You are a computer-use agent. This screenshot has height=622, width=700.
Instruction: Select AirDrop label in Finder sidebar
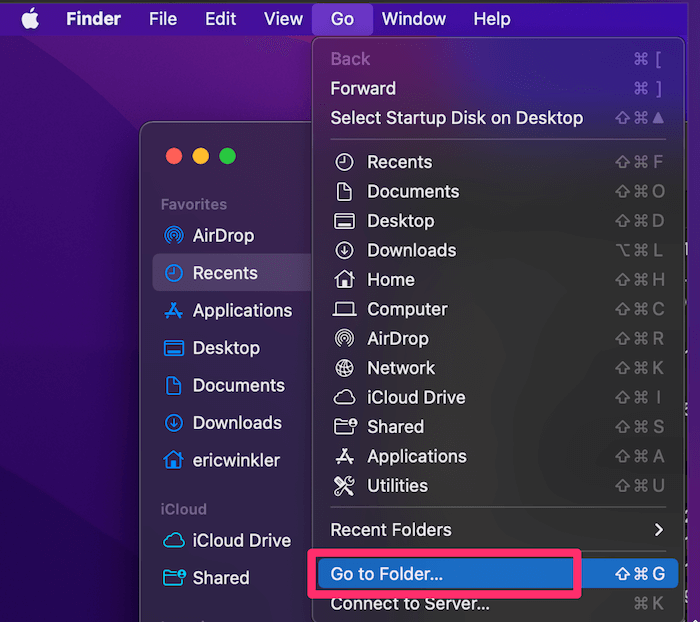click(x=223, y=235)
